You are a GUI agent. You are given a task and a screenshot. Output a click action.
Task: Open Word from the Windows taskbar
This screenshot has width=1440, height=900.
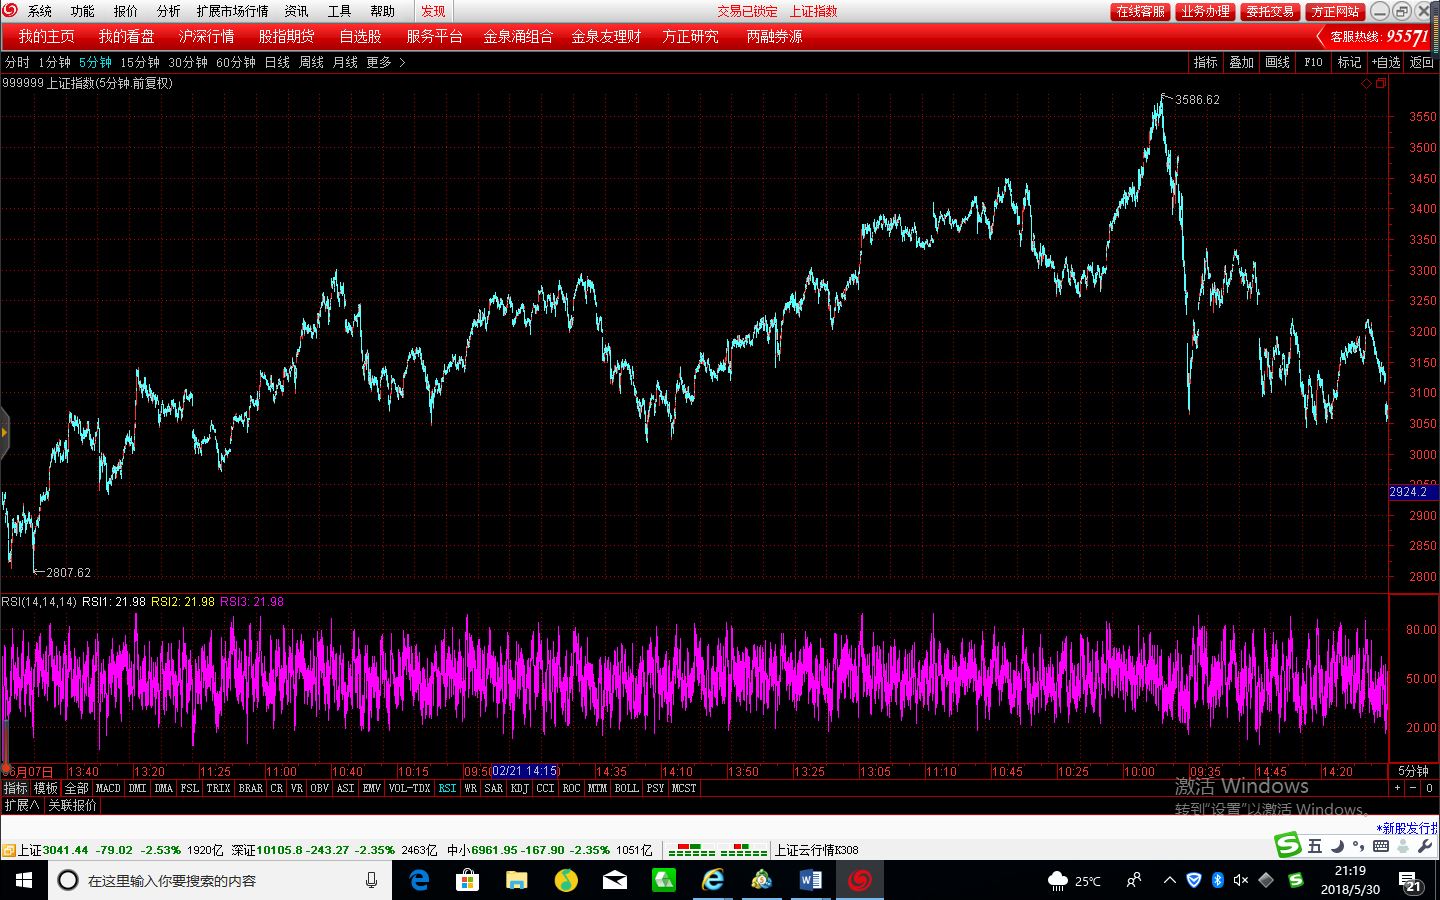[x=811, y=880]
